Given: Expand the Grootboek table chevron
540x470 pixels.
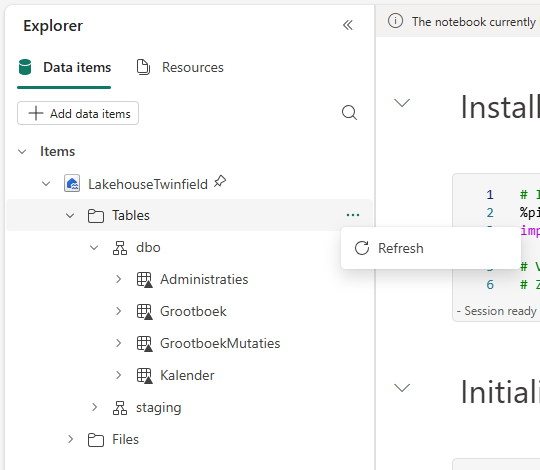Looking at the screenshot, I should 118,311.
